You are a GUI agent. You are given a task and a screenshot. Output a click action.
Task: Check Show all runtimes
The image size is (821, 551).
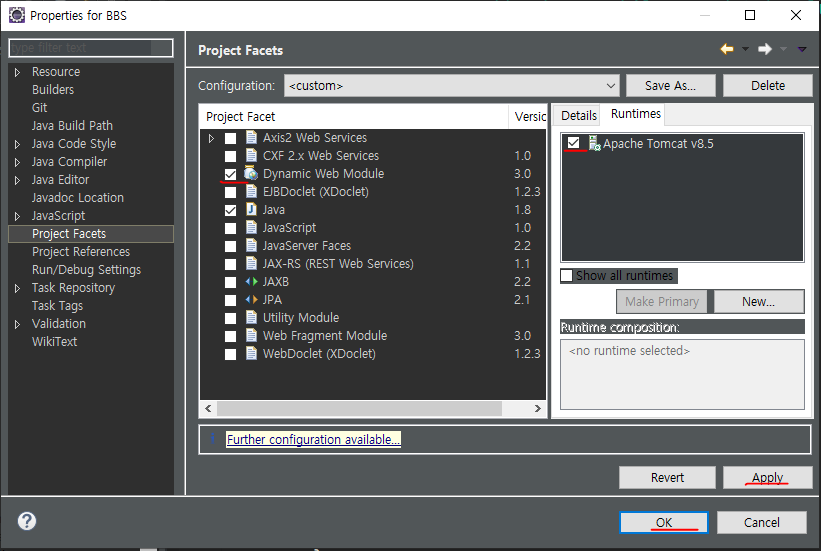pyautogui.click(x=567, y=276)
